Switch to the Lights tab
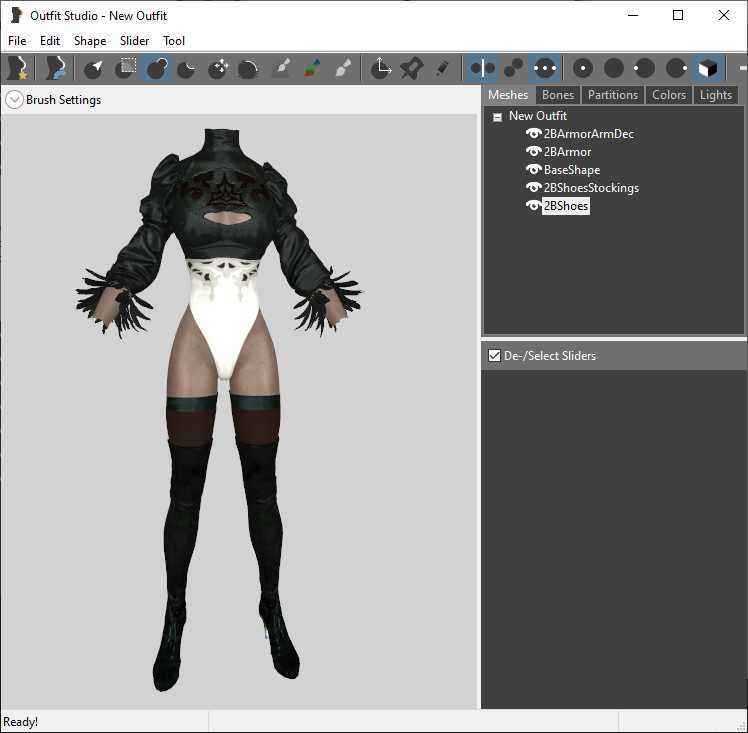The image size is (748, 733). (716, 95)
